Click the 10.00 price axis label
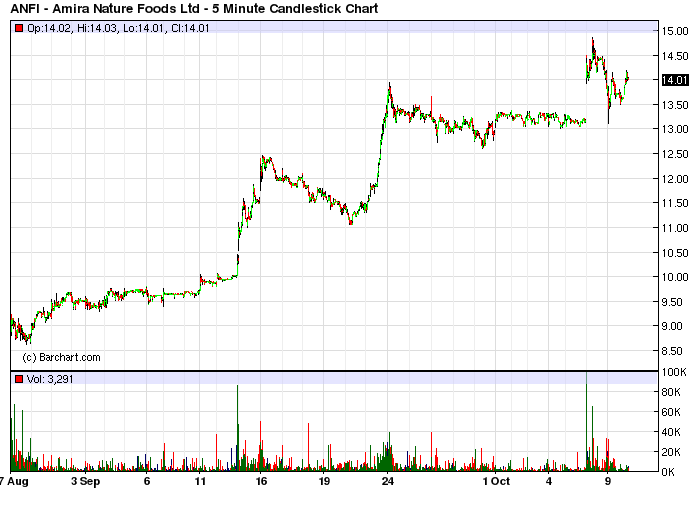The width and height of the screenshot is (700, 512). point(675,277)
